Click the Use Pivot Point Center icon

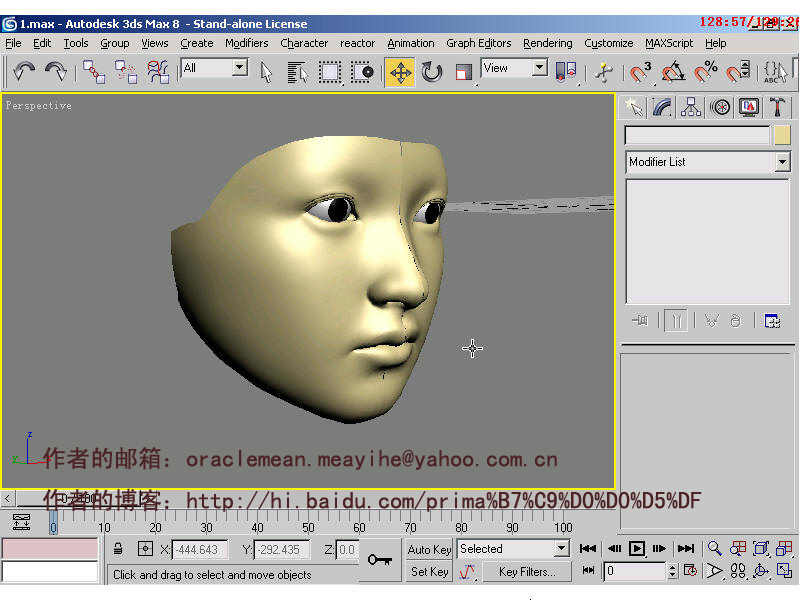[566, 72]
